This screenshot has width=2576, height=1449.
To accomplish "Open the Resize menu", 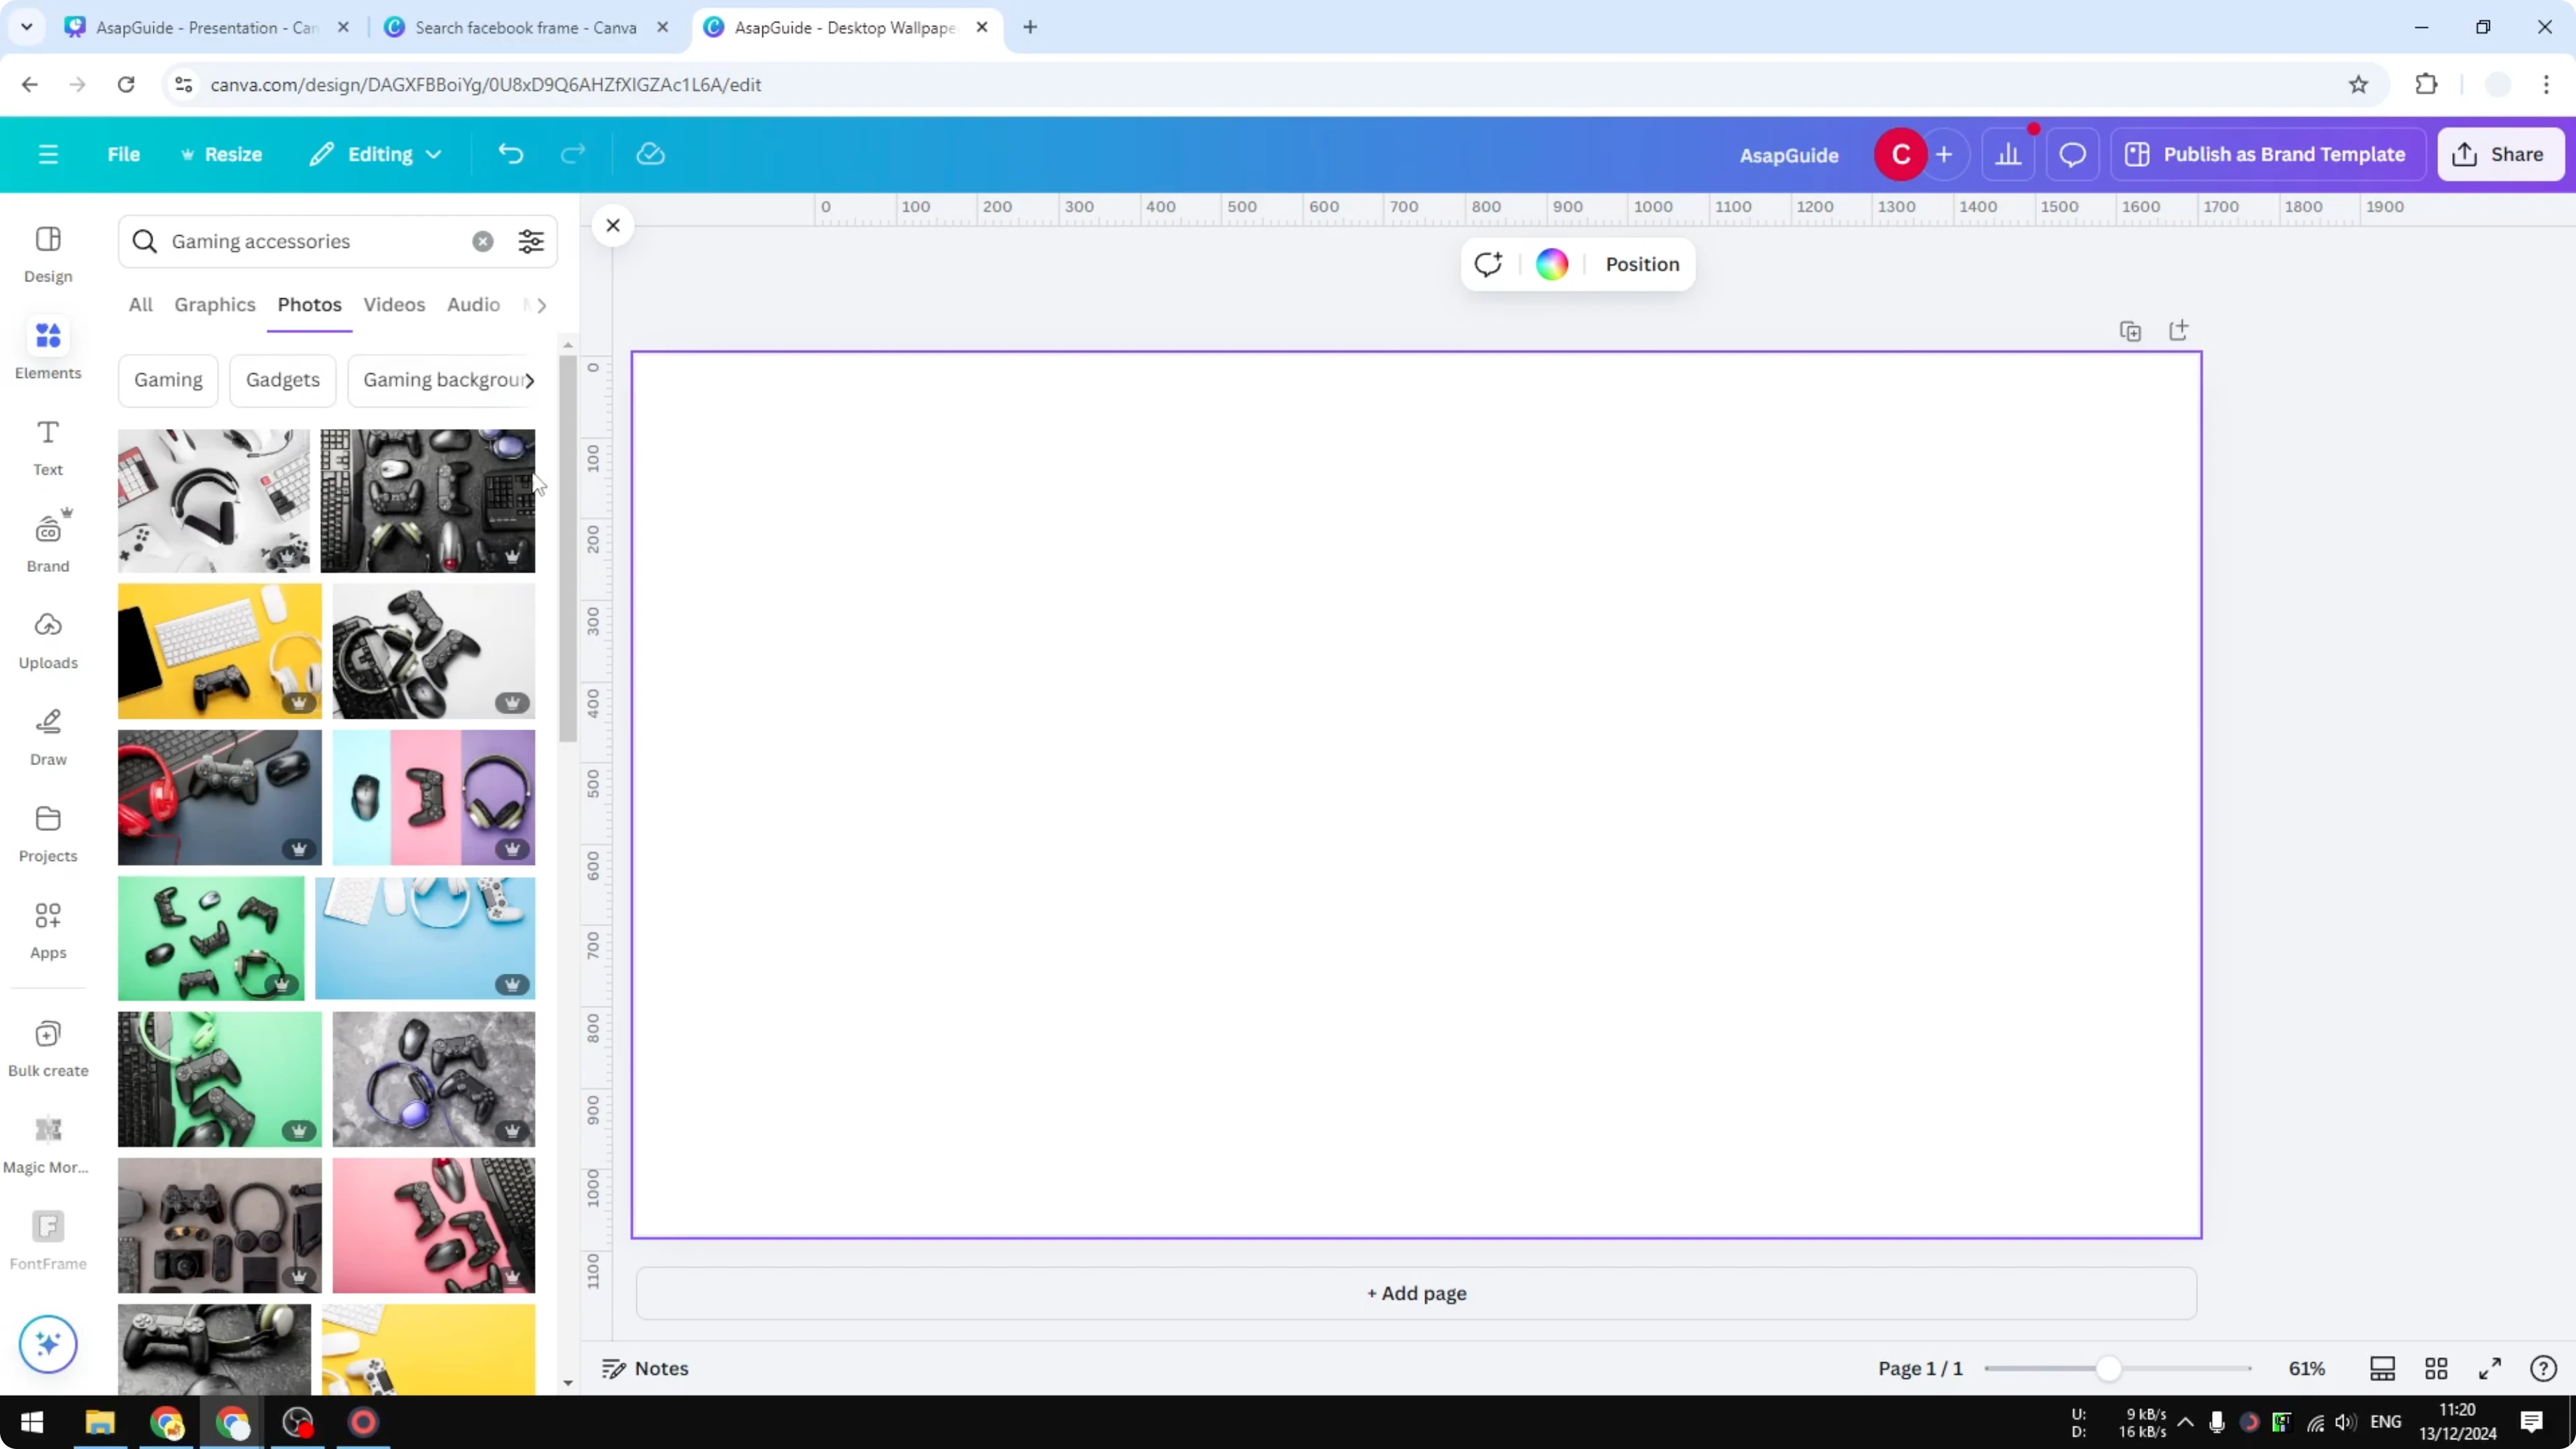I will pyautogui.click(x=222, y=153).
